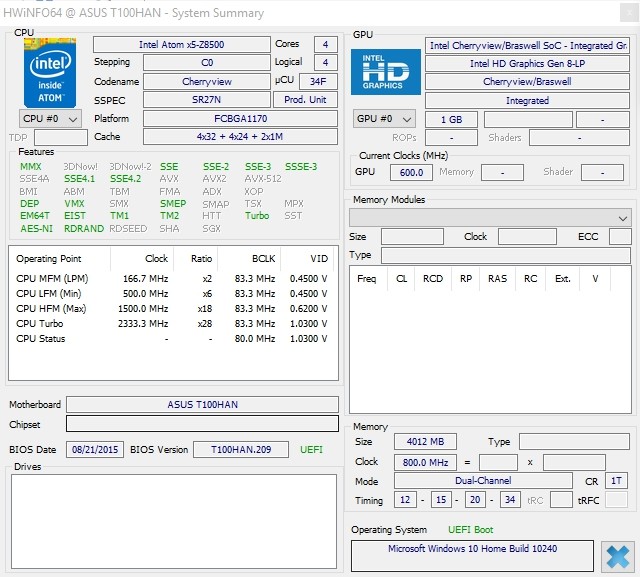Click the Intel HD Graphics Gen 8-LP field
640x577 pixels.
point(527,64)
